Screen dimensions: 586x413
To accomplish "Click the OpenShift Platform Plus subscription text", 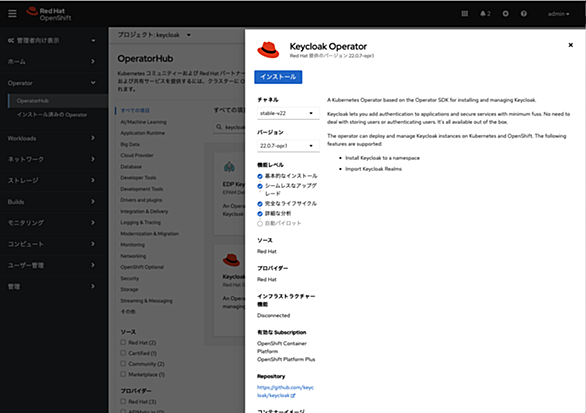I will pyautogui.click(x=286, y=360).
